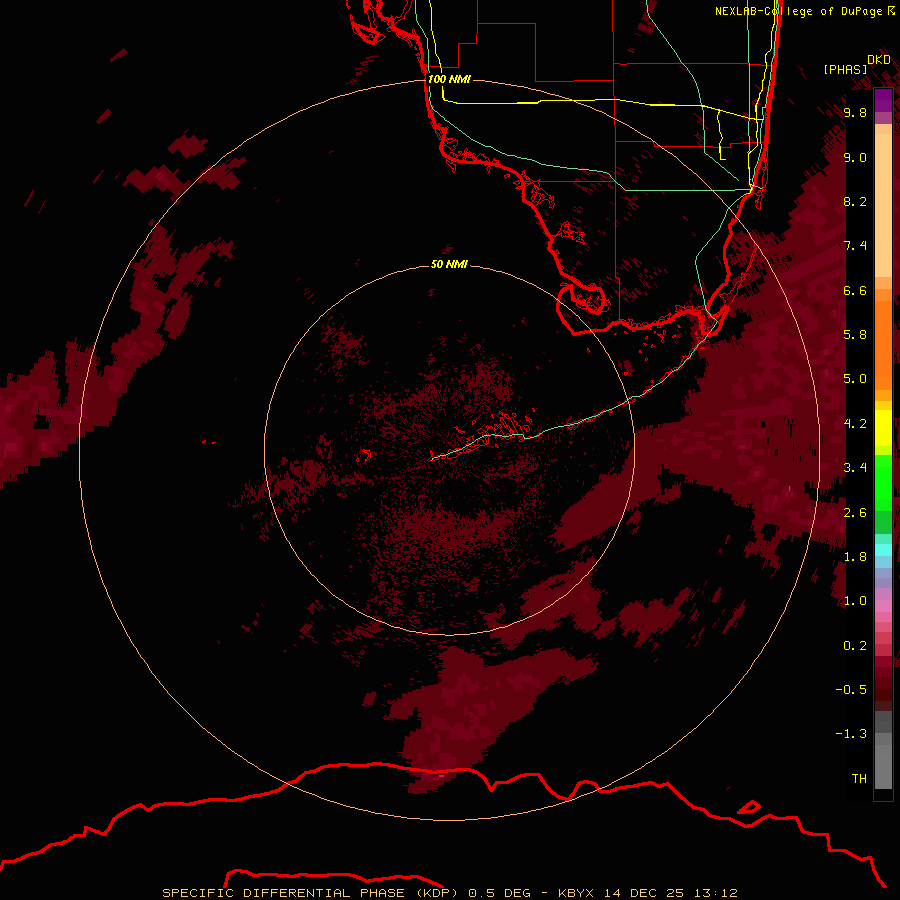Click the TH label on the color scale
The image size is (900, 900).
click(859, 778)
